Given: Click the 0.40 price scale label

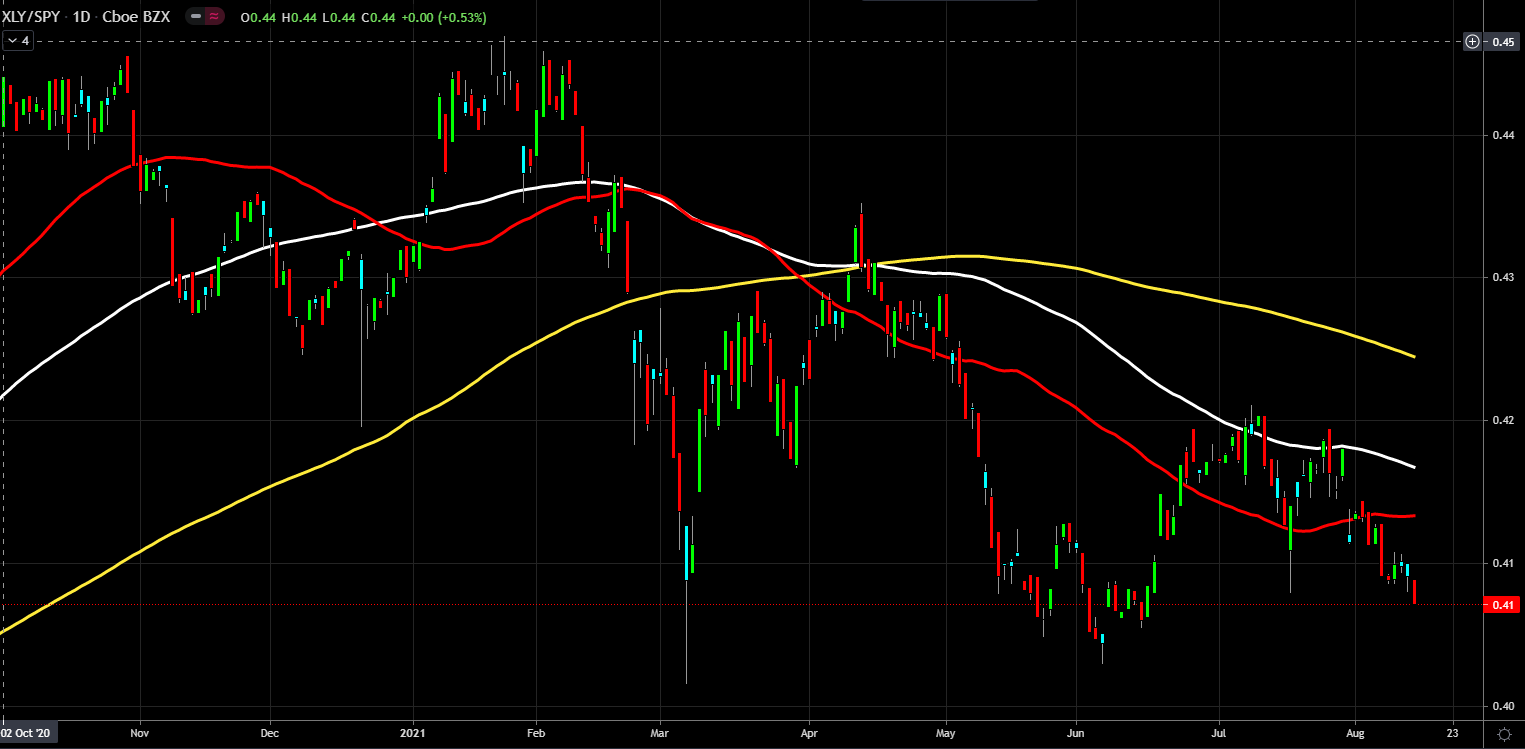Looking at the screenshot, I should coord(1502,705).
